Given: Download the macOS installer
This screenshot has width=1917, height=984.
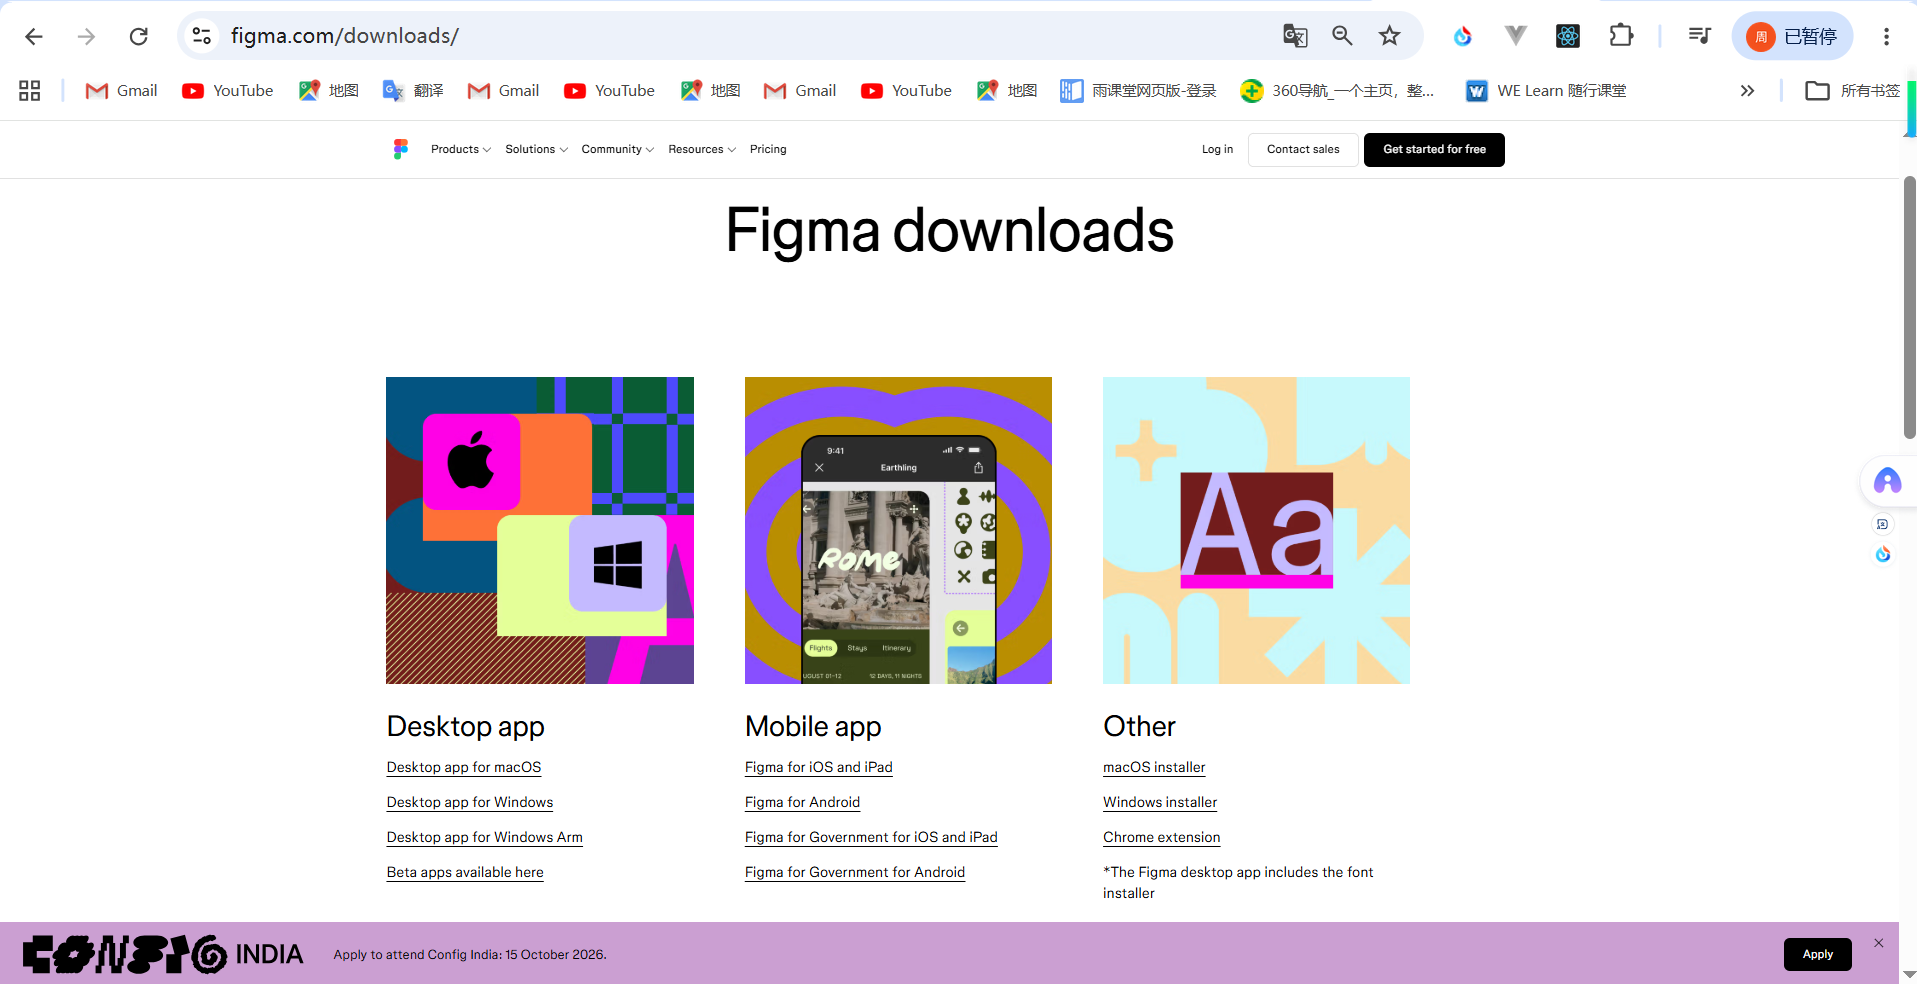Looking at the screenshot, I should coord(1154,767).
